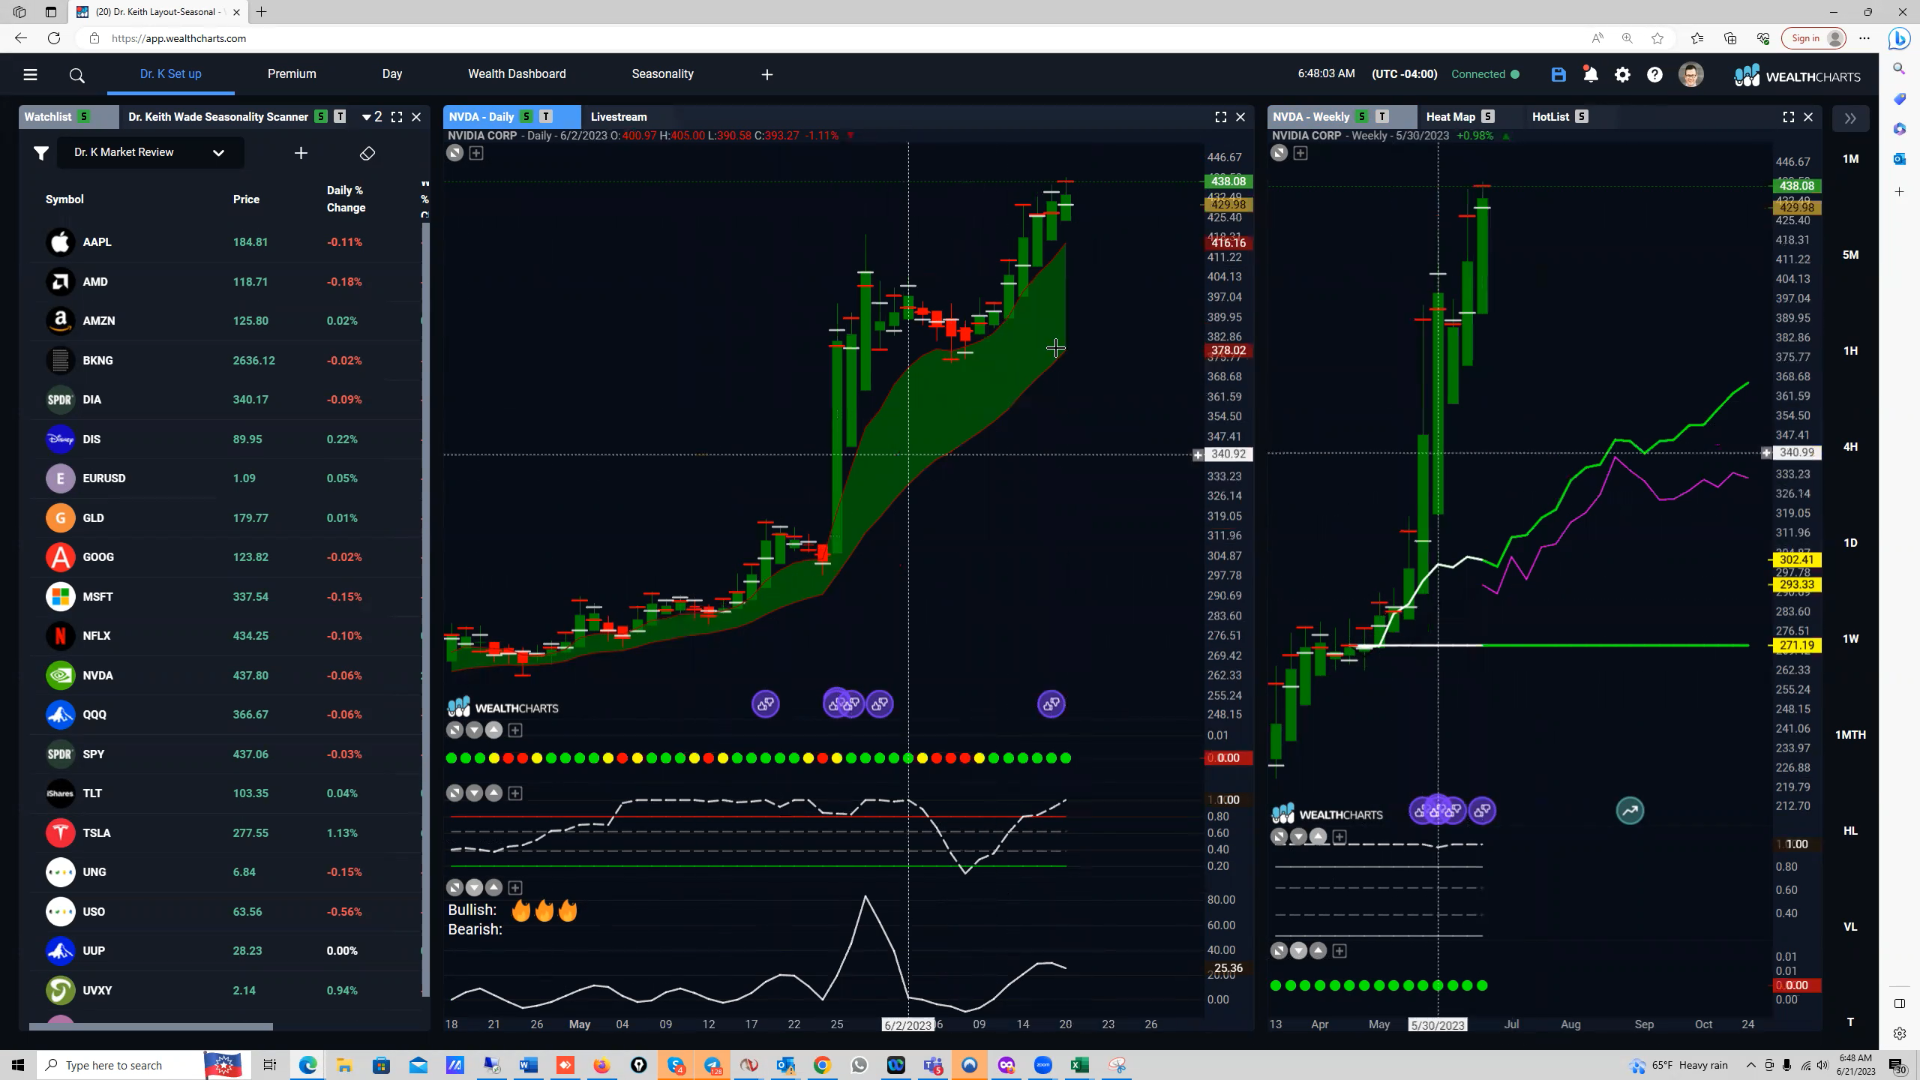
Task: Open Excel from the Windows taskbar
Action: [x=1080, y=1065]
